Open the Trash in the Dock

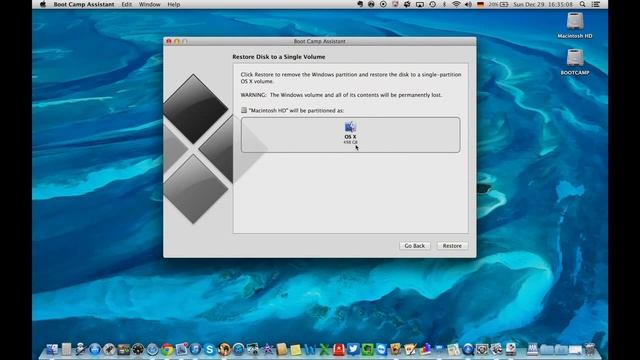tap(590, 349)
